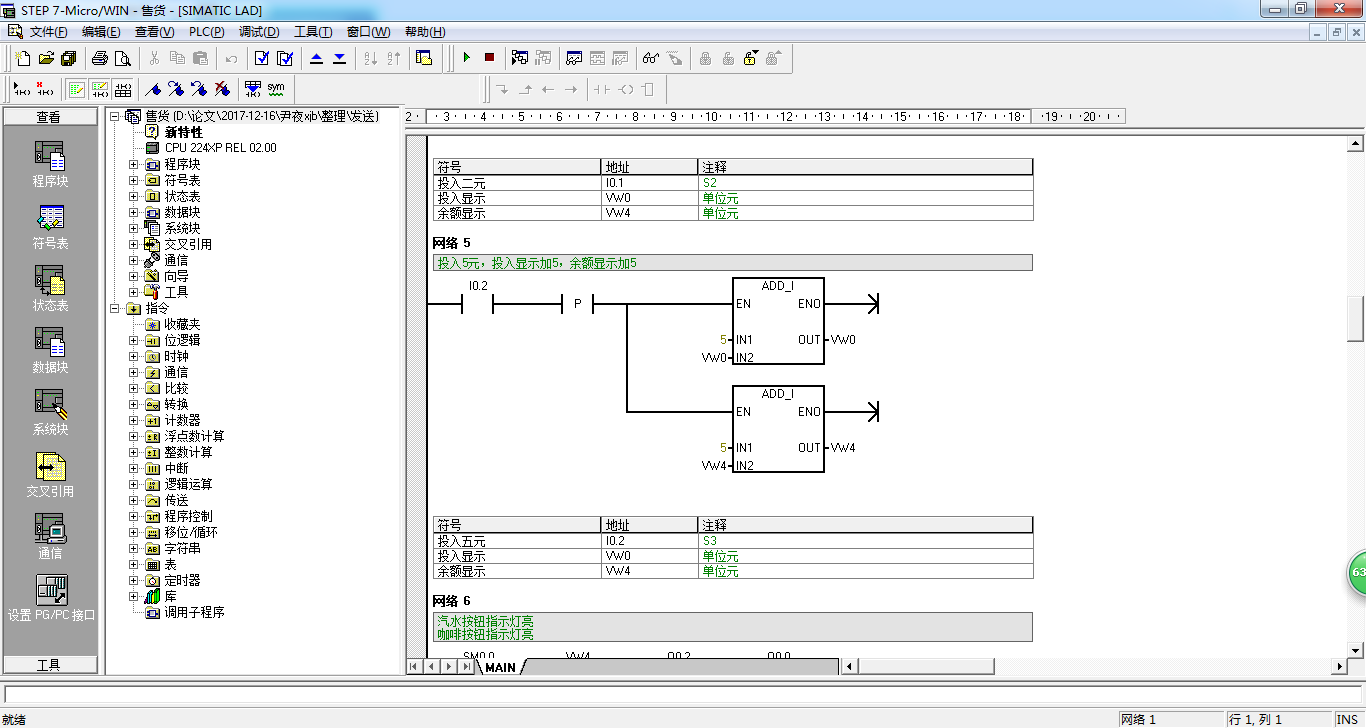Click the 'sym' create undefined symbols icon
The height and width of the screenshot is (728, 1366).
[x=276, y=89]
